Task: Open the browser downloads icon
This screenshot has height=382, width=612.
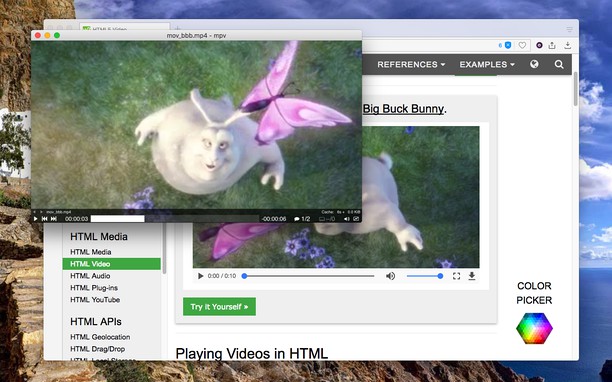Action: 568,45
